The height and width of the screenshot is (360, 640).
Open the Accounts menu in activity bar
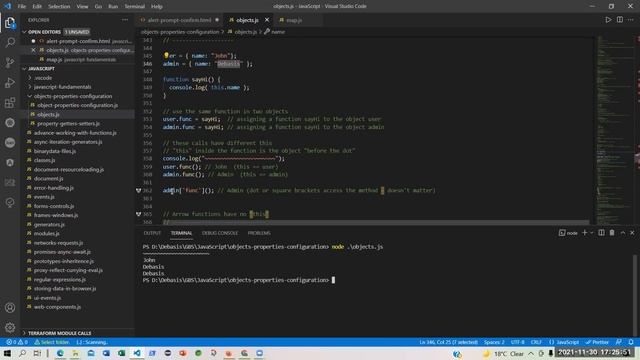pos(10,308)
